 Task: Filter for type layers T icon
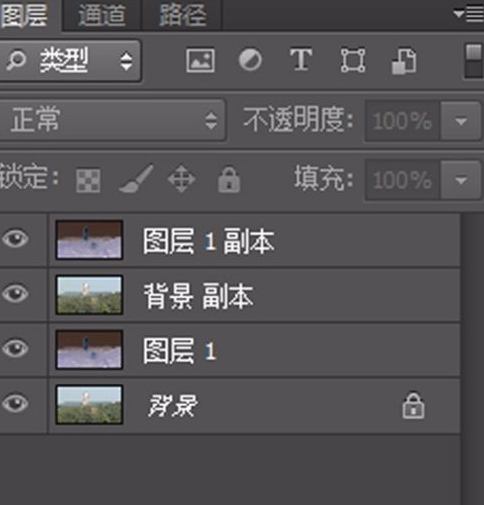pos(301,60)
